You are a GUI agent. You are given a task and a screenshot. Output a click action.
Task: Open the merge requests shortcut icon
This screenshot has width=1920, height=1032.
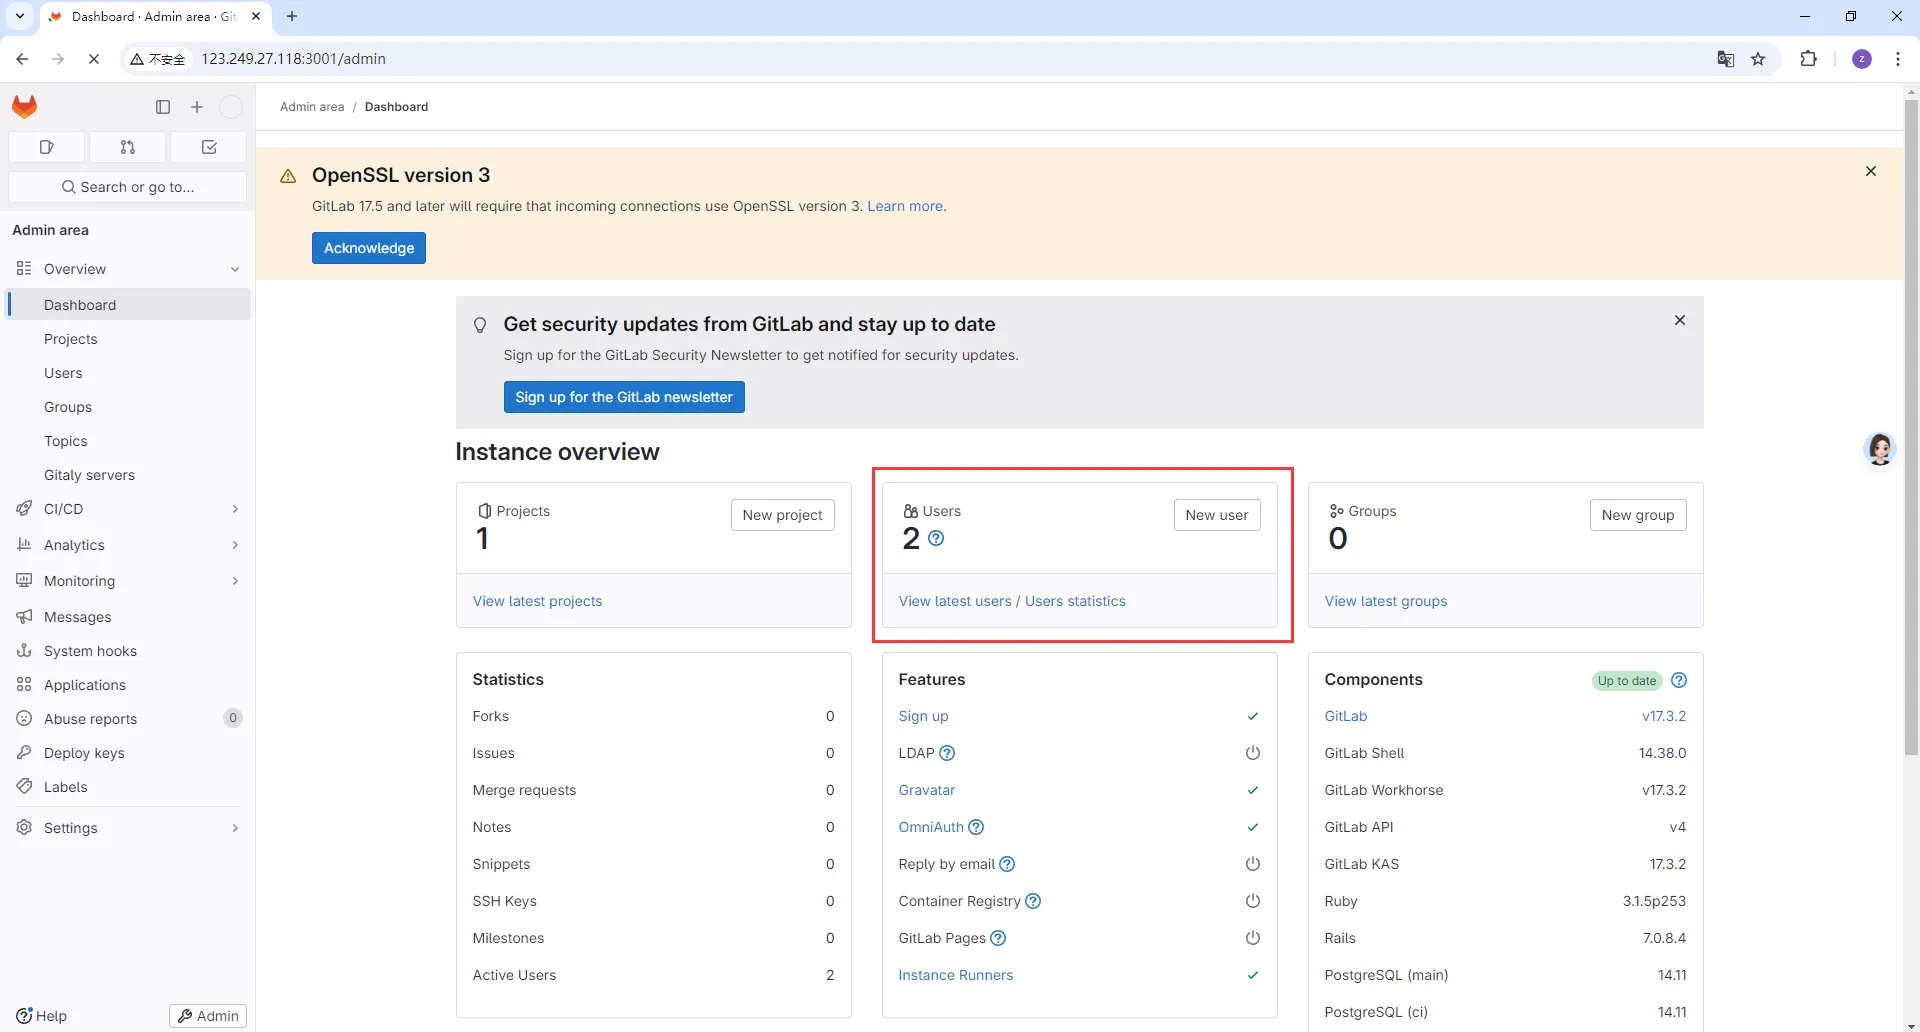click(128, 147)
